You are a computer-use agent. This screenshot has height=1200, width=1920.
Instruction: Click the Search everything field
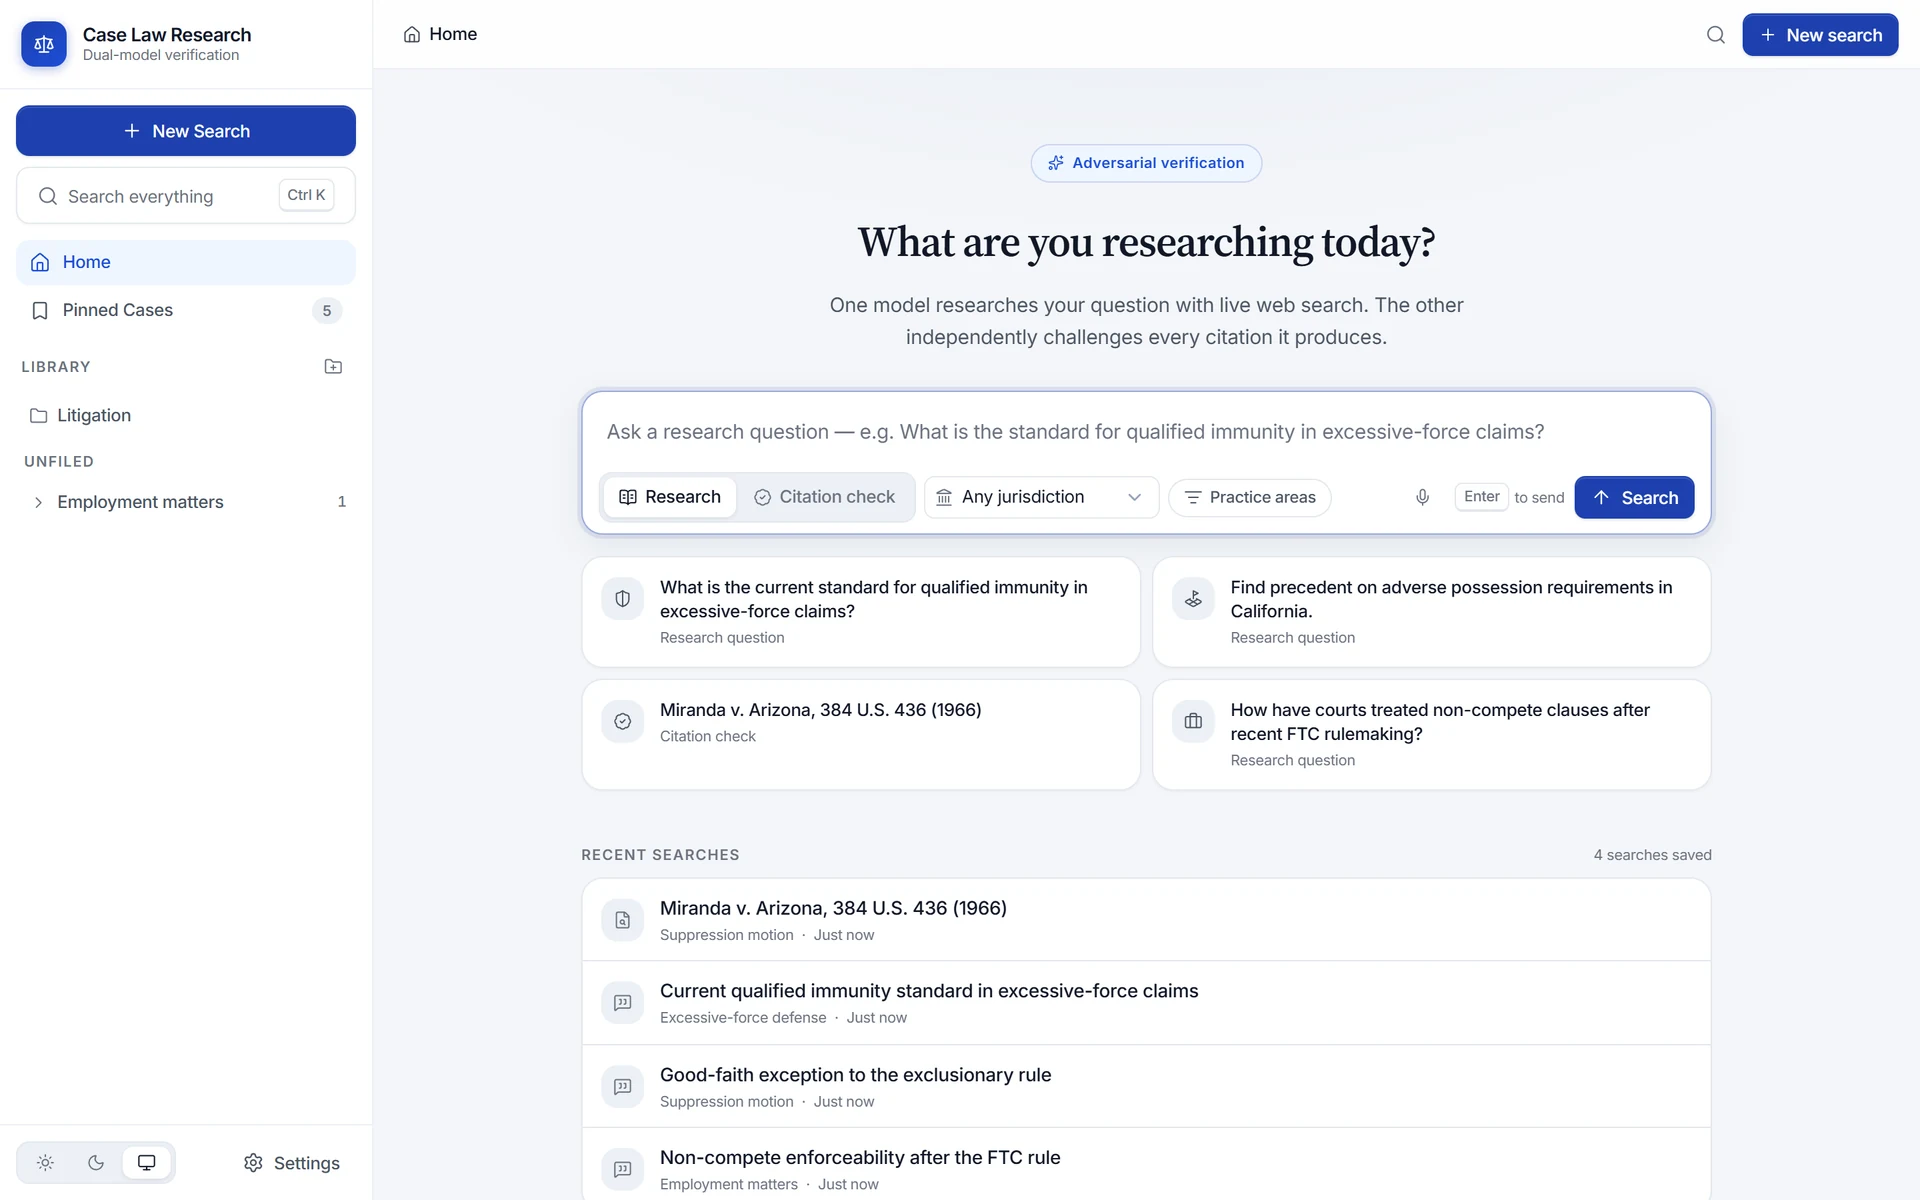pos(186,196)
